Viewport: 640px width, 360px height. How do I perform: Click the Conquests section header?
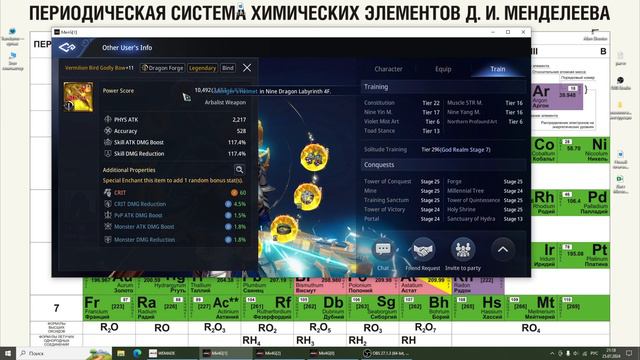coord(444,164)
